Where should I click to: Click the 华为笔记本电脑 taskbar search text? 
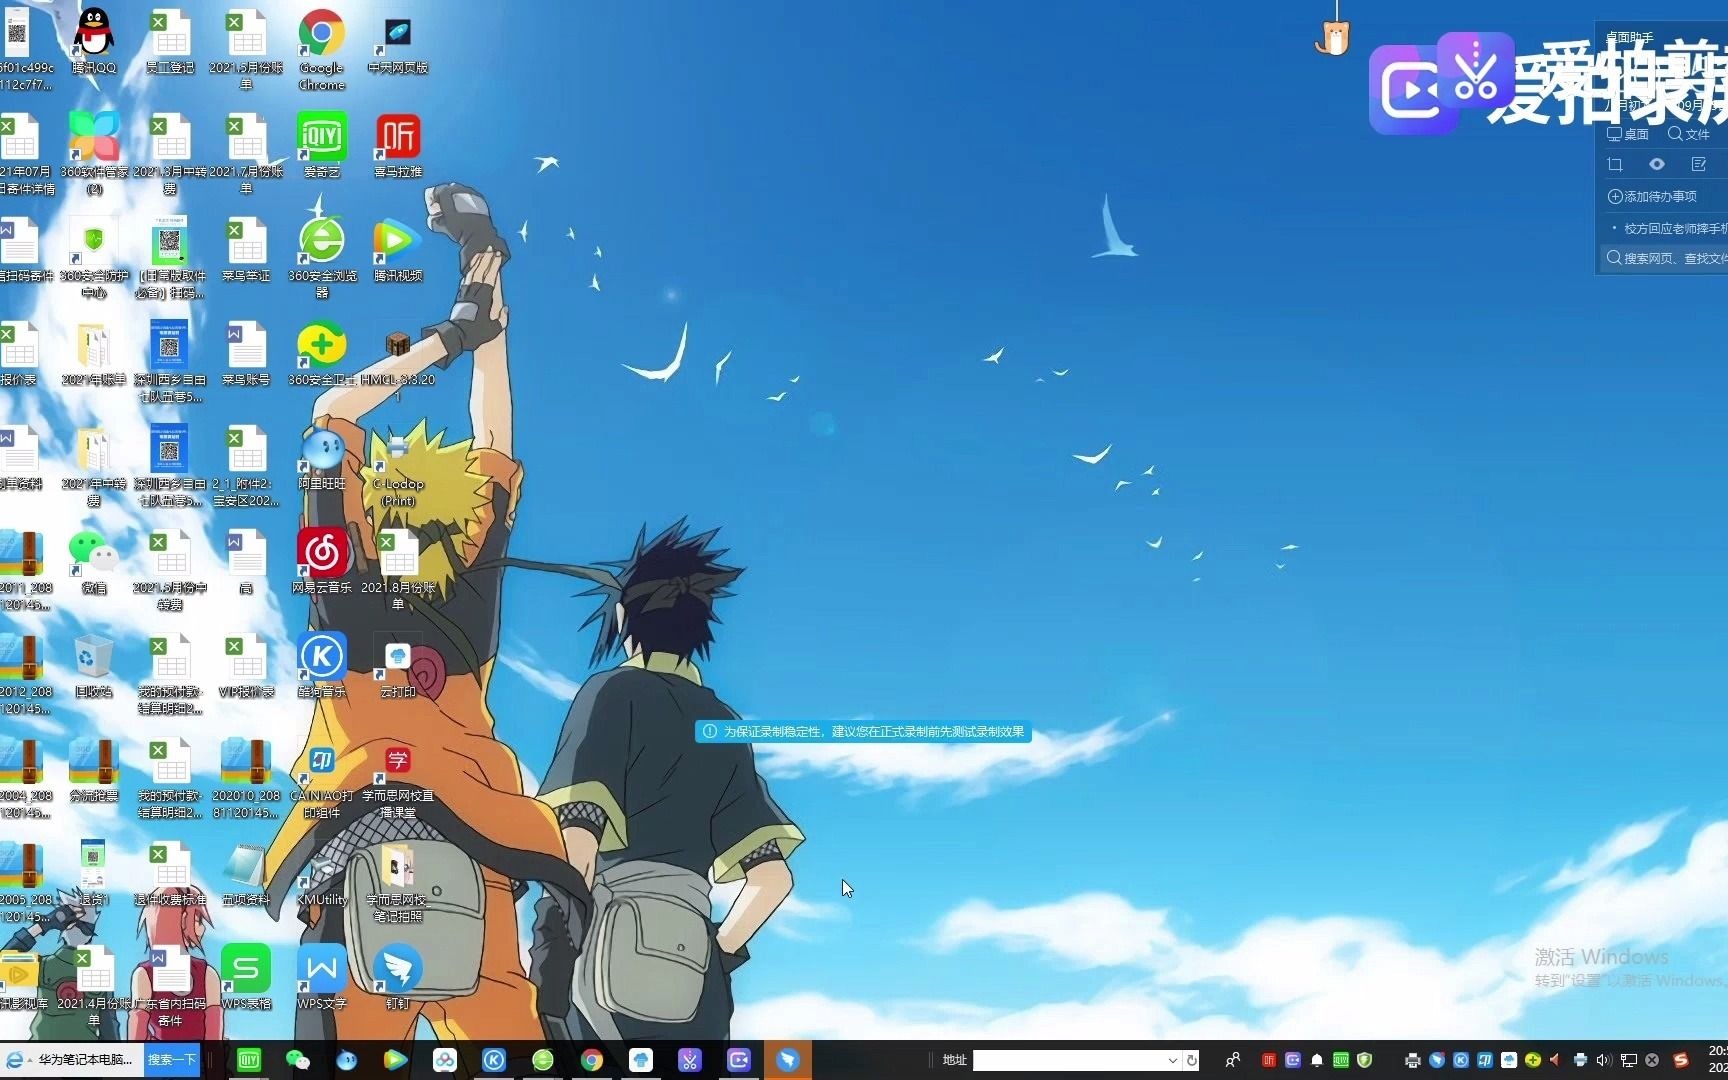(x=85, y=1060)
